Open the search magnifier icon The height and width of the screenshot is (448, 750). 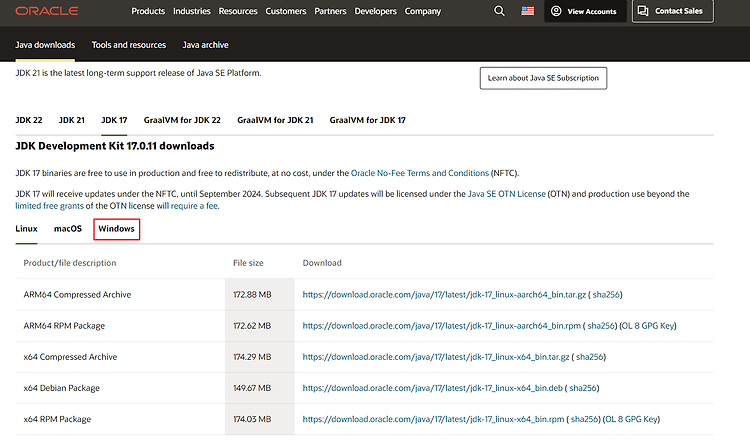499,11
